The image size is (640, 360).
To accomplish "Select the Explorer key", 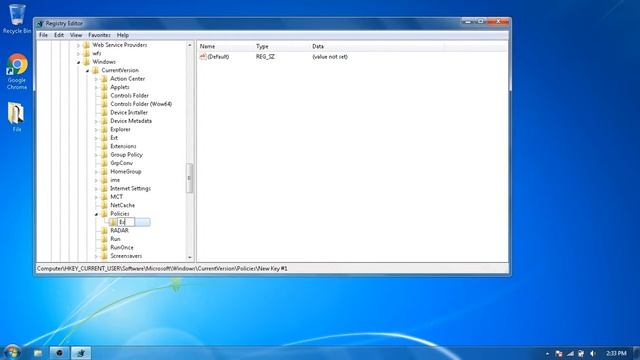I will pos(120,129).
